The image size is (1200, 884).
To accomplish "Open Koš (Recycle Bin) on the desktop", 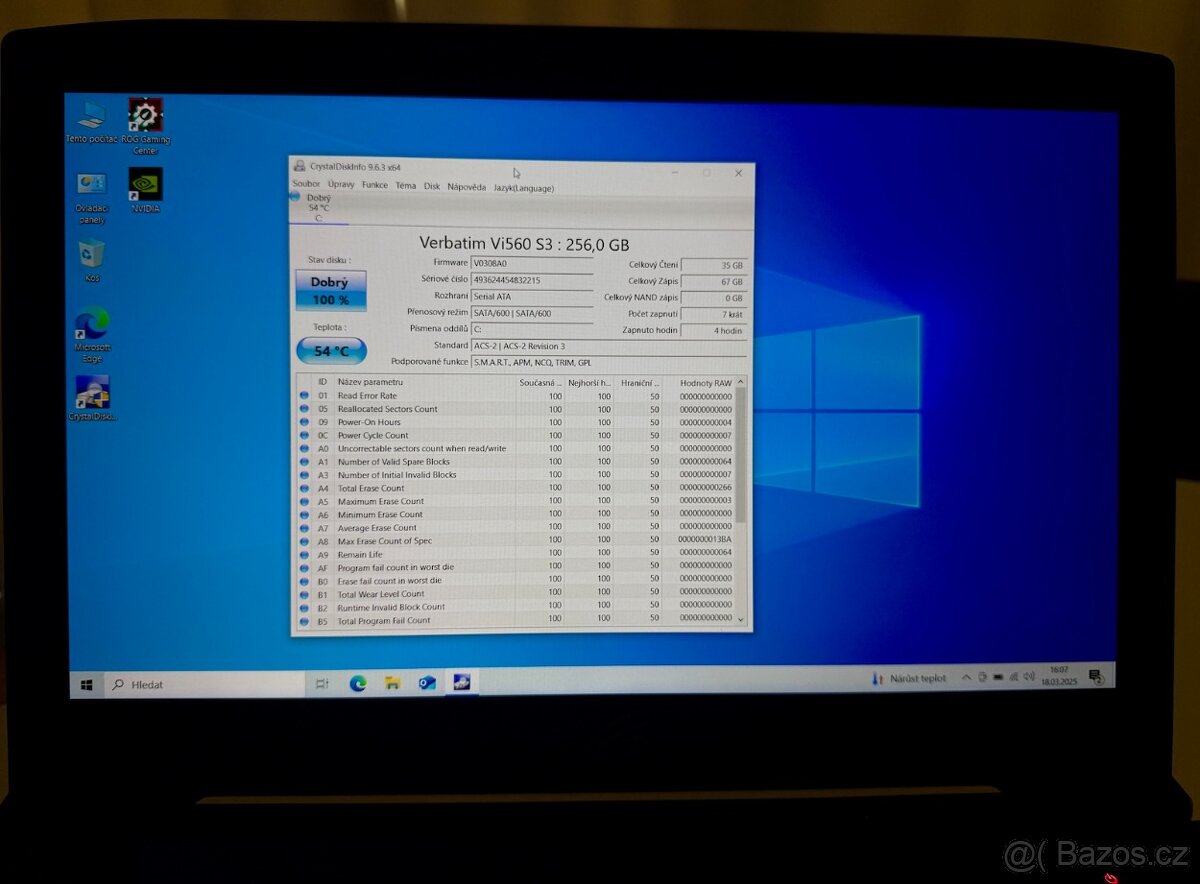I will (91, 252).
